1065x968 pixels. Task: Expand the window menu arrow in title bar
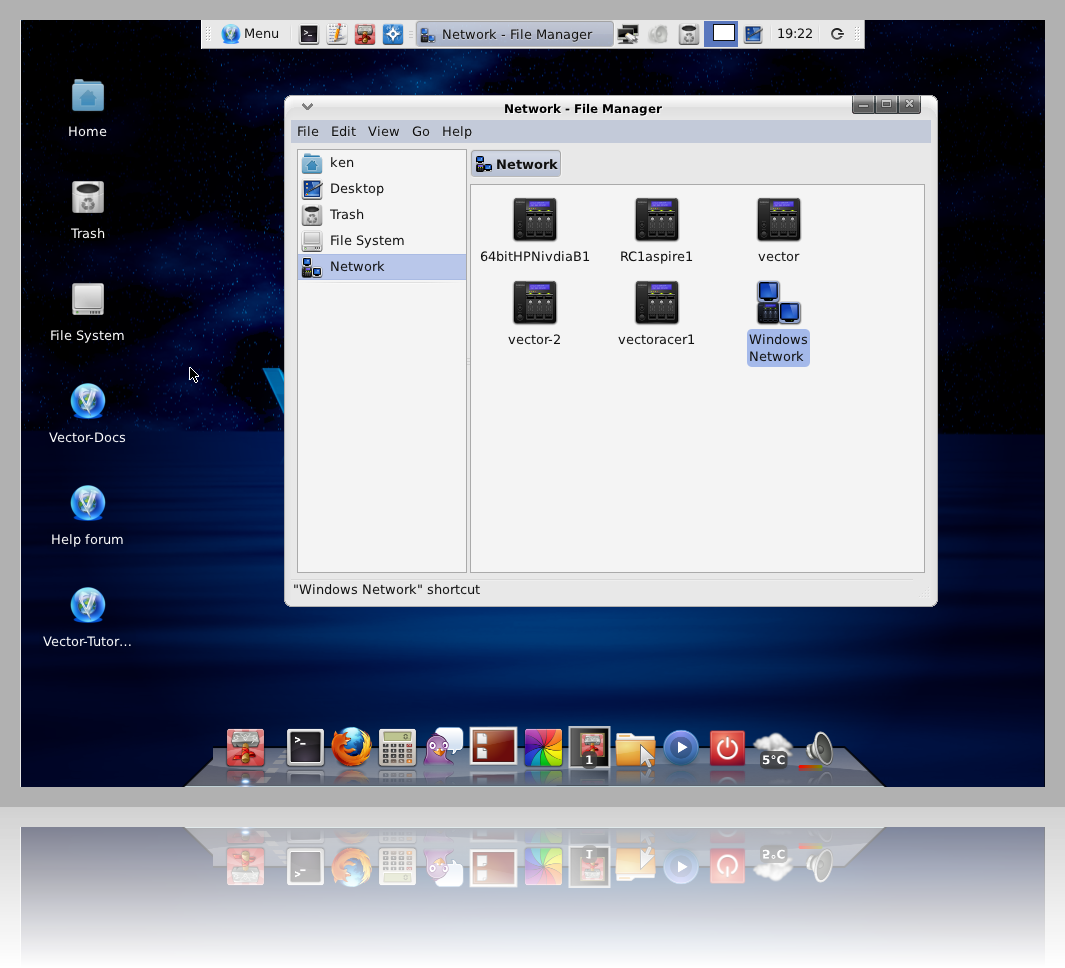pos(307,107)
